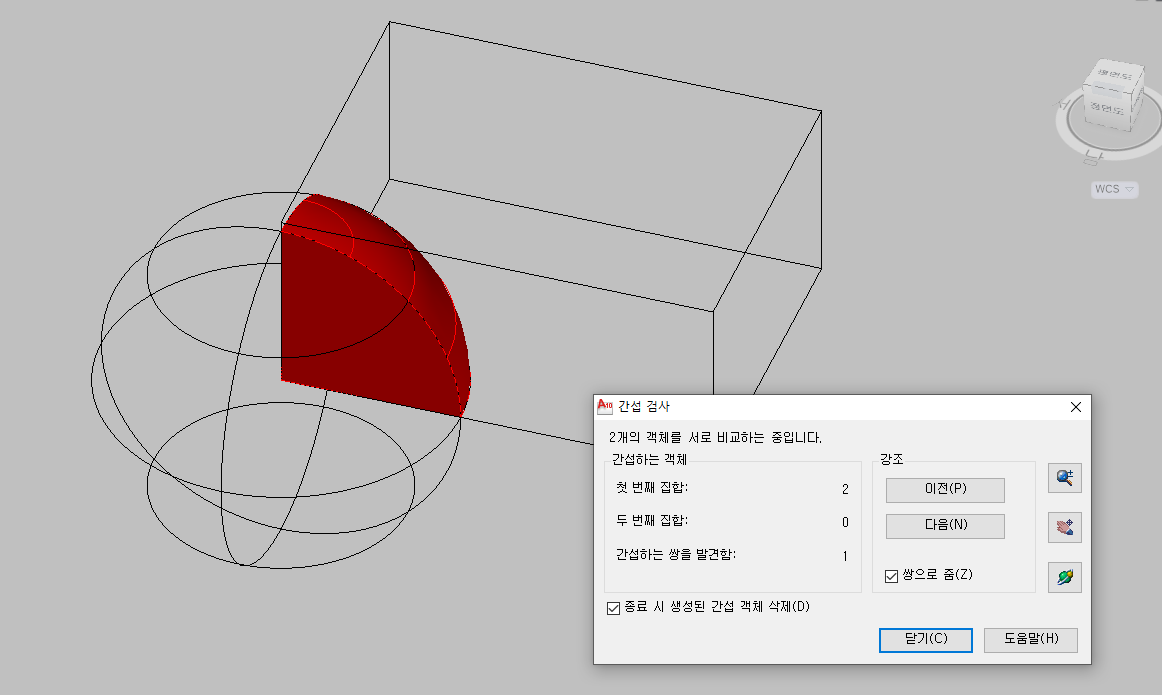Click the AutoCAD logo icon in the dialog title bar
Screen dimensions: 1162x695
pos(605,406)
